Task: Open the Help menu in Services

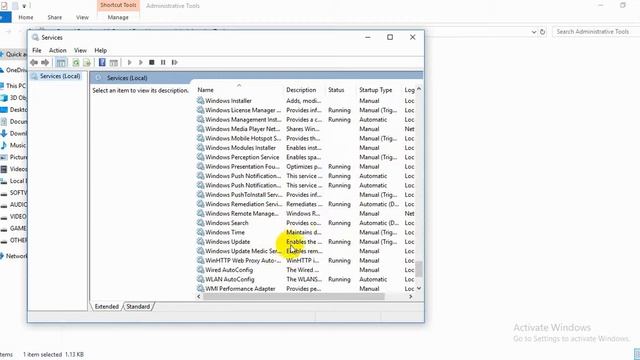Action: pos(100,50)
